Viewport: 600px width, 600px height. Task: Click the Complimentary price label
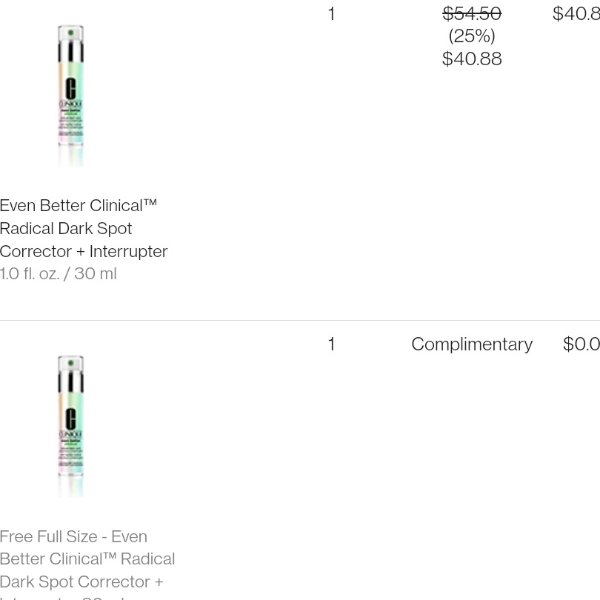[x=472, y=344]
